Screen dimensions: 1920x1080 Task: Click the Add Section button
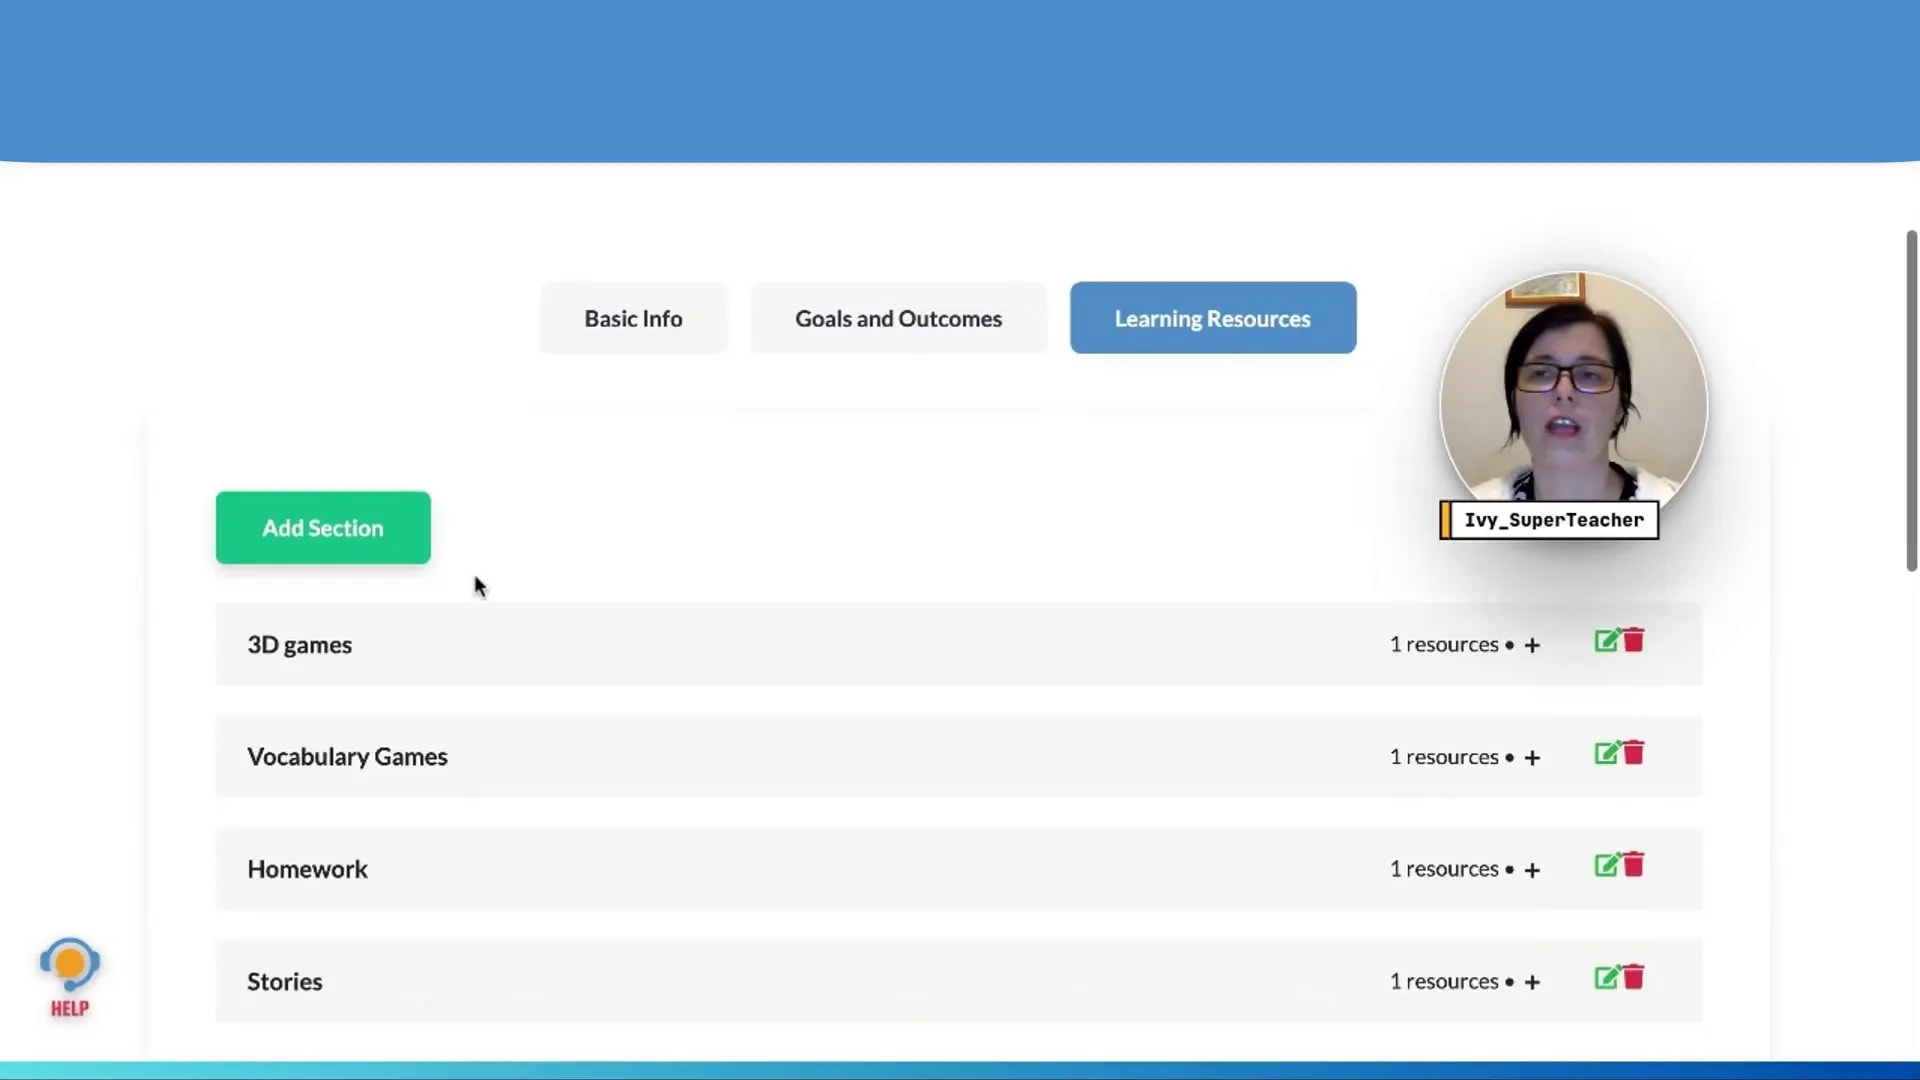pyautogui.click(x=323, y=528)
